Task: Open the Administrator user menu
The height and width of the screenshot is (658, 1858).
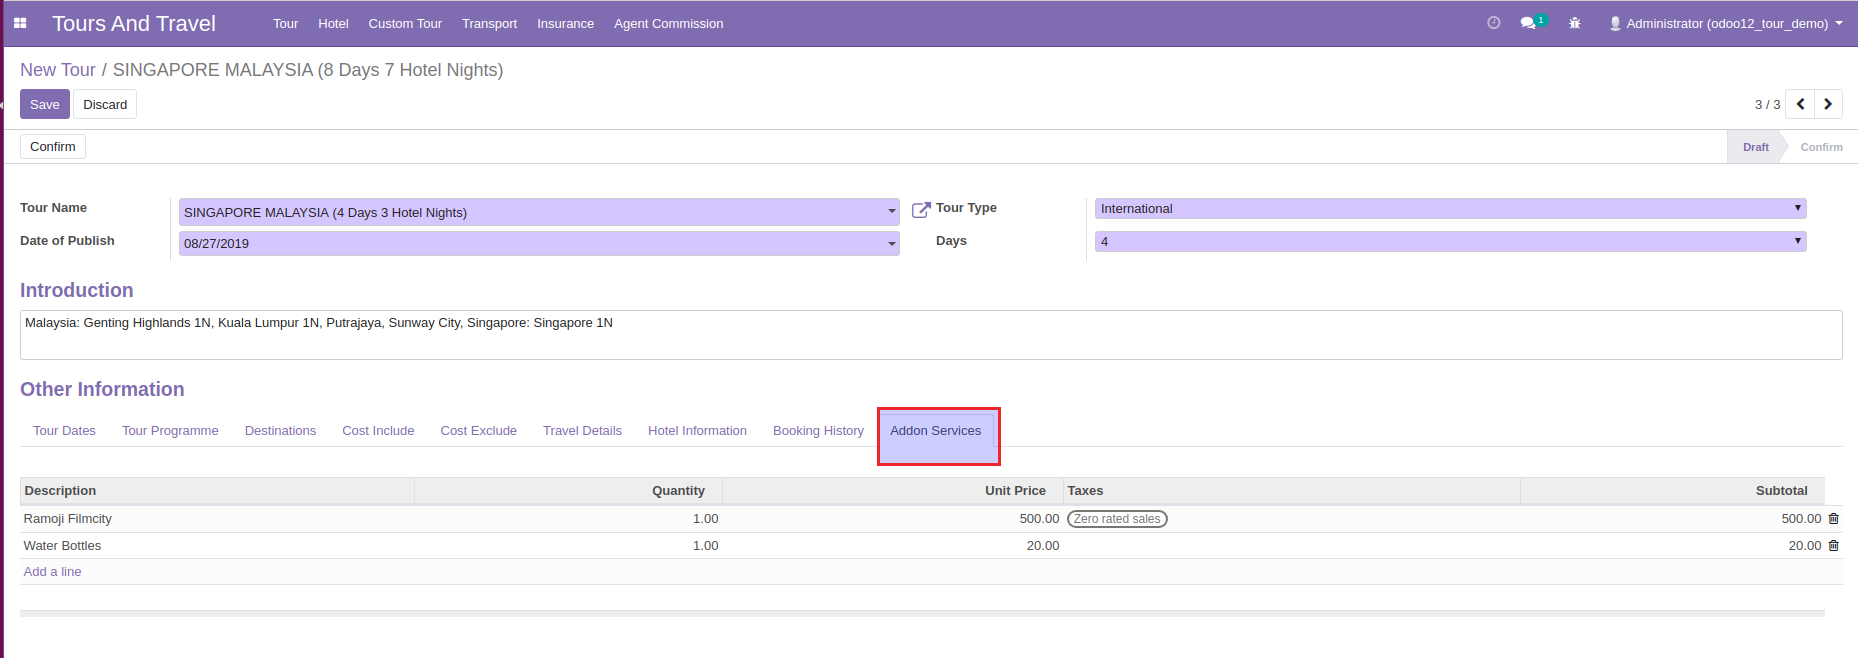Action: [x=1726, y=23]
